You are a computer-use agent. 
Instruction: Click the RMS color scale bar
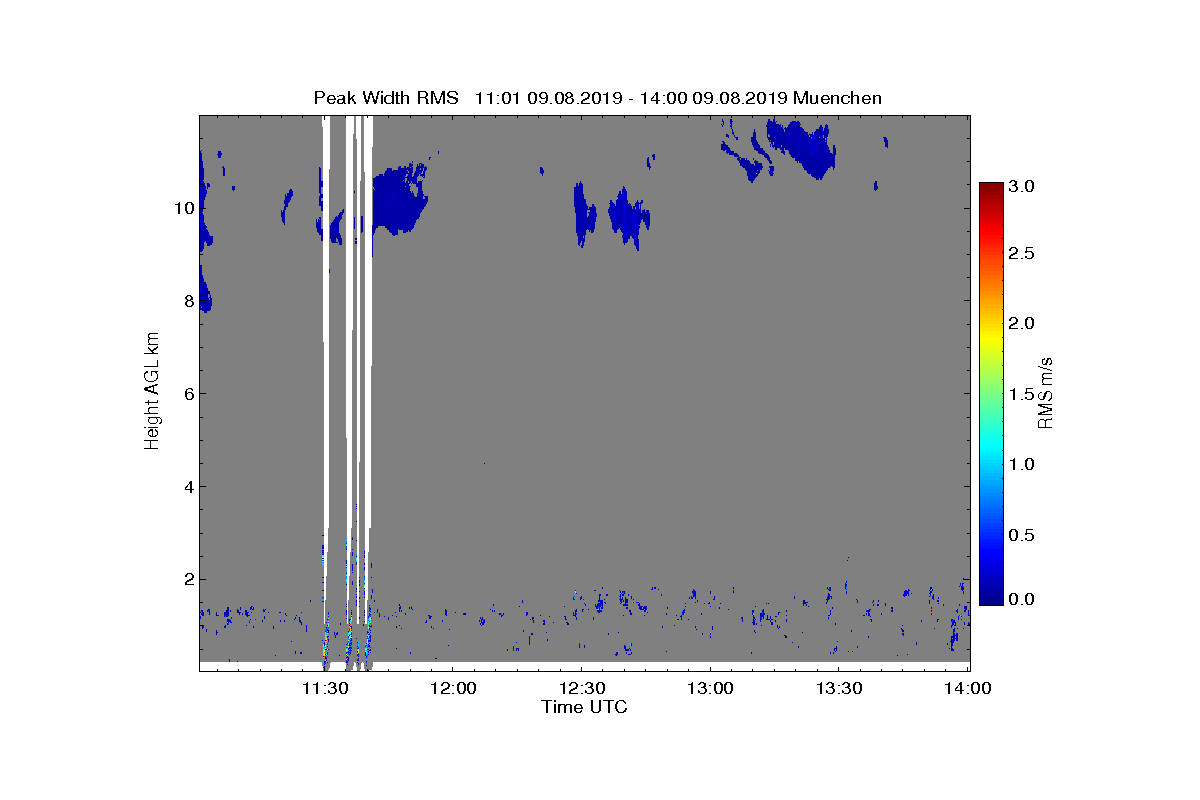click(991, 393)
